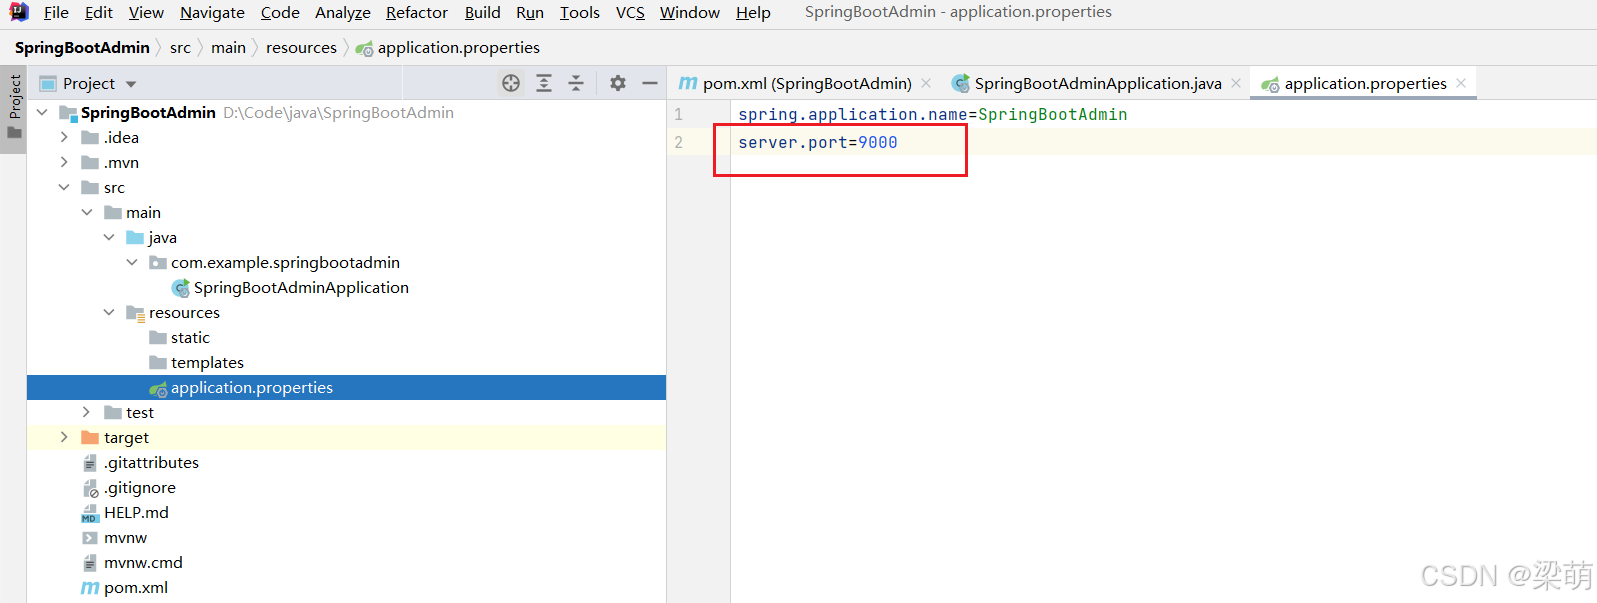The width and height of the screenshot is (1597, 603).
Task: Click resources in the breadcrumb path
Action: [x=301, y=48]
